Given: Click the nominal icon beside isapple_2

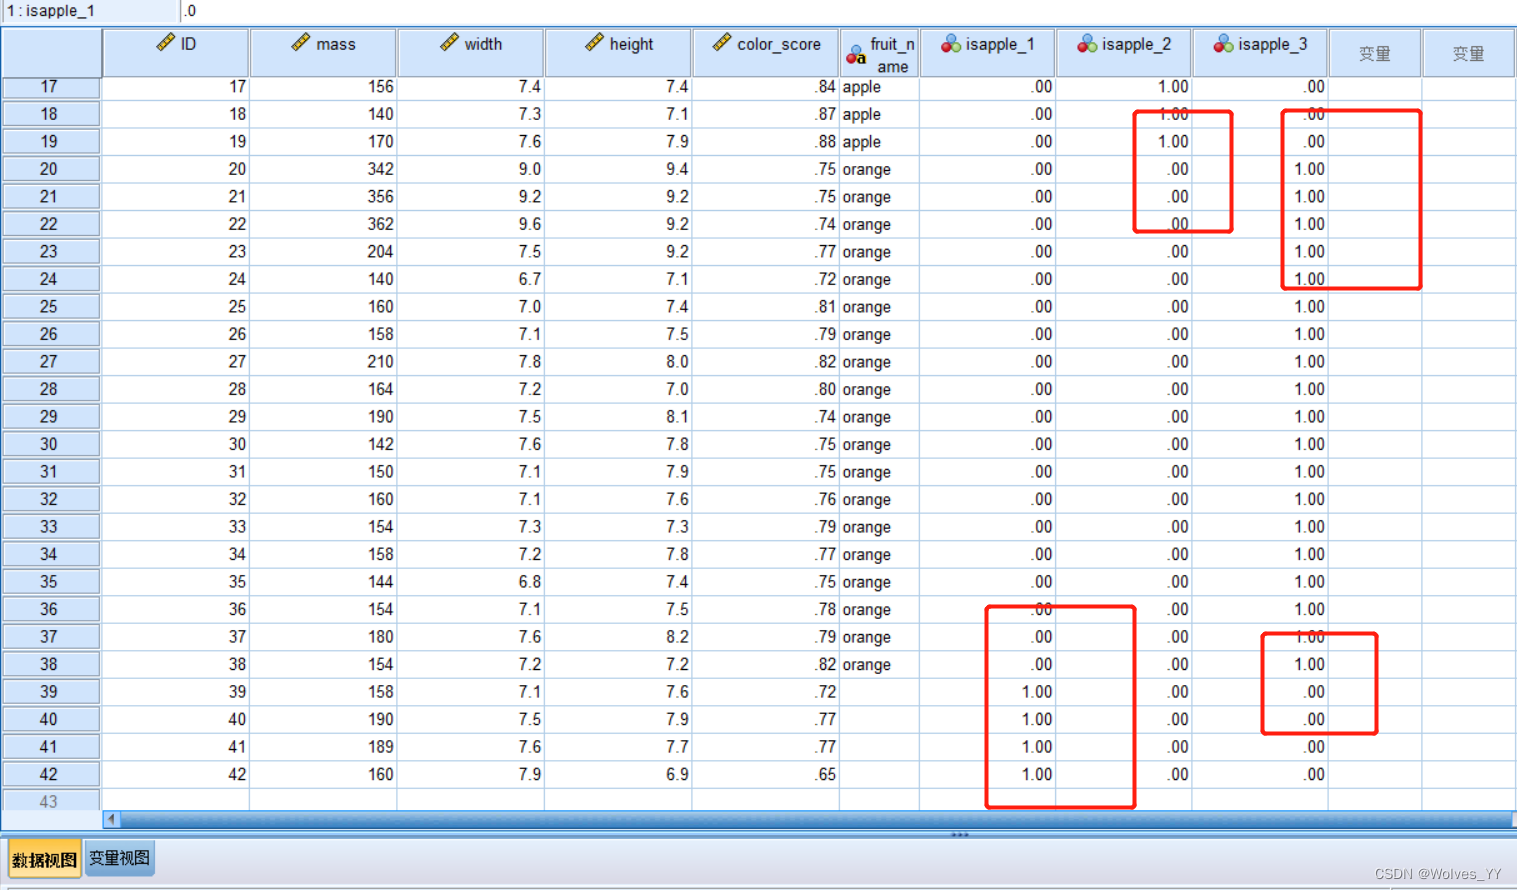Looking at the screenshot, I should 1086,44.
